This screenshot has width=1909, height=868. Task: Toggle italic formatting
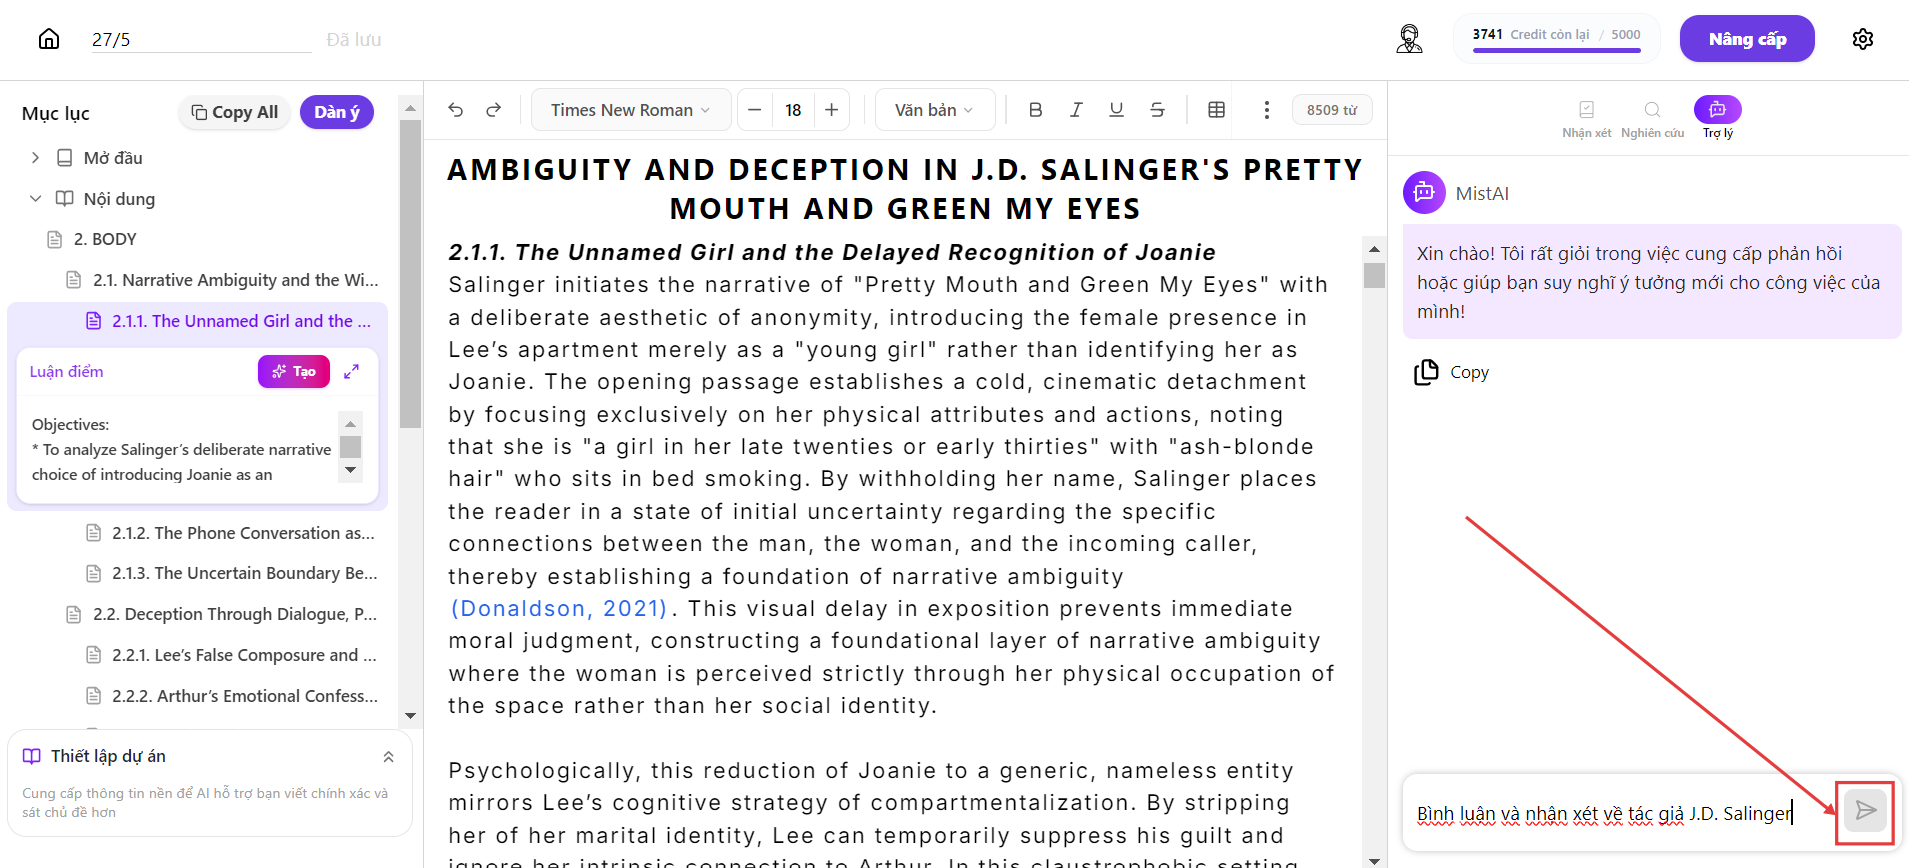[1076, 110]
